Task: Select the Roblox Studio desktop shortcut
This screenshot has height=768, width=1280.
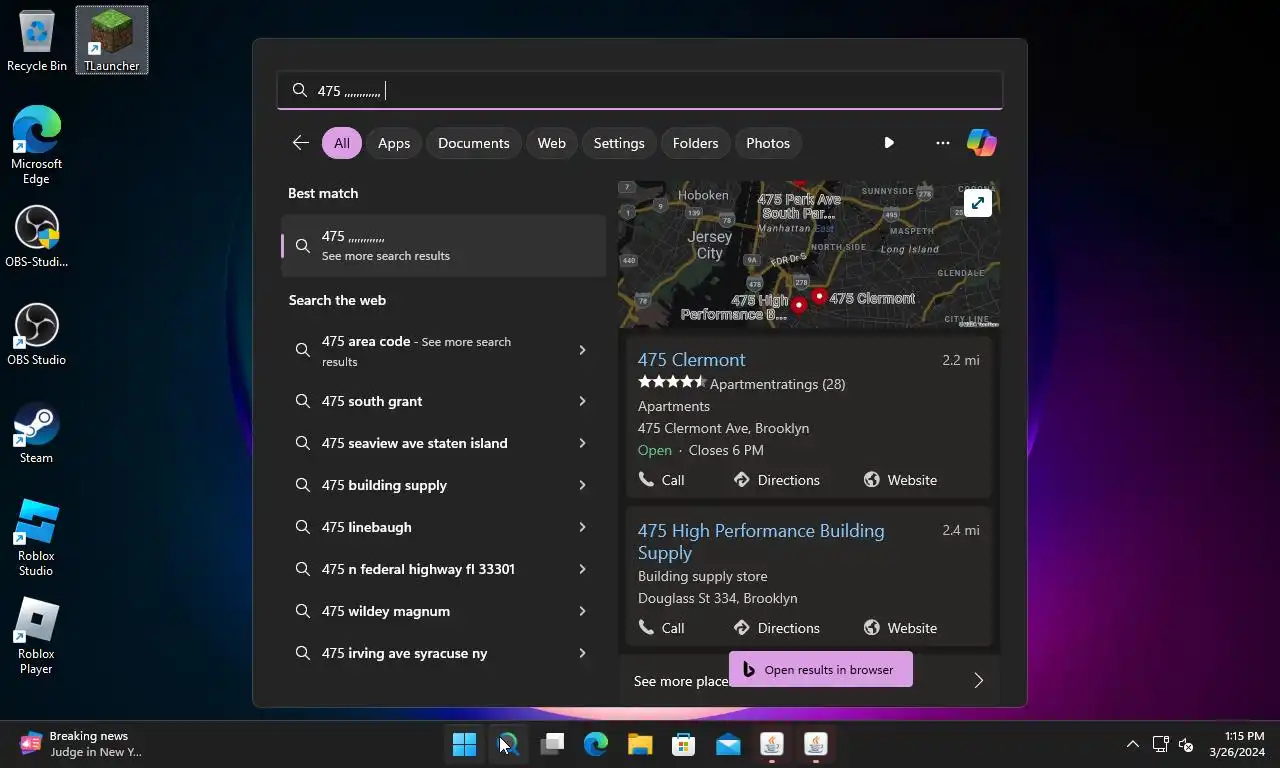Action: pyautogui.click(x=37, y=538)
